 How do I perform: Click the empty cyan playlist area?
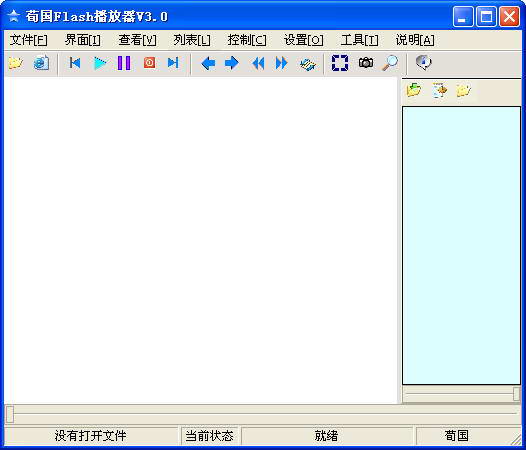point(461,245)
